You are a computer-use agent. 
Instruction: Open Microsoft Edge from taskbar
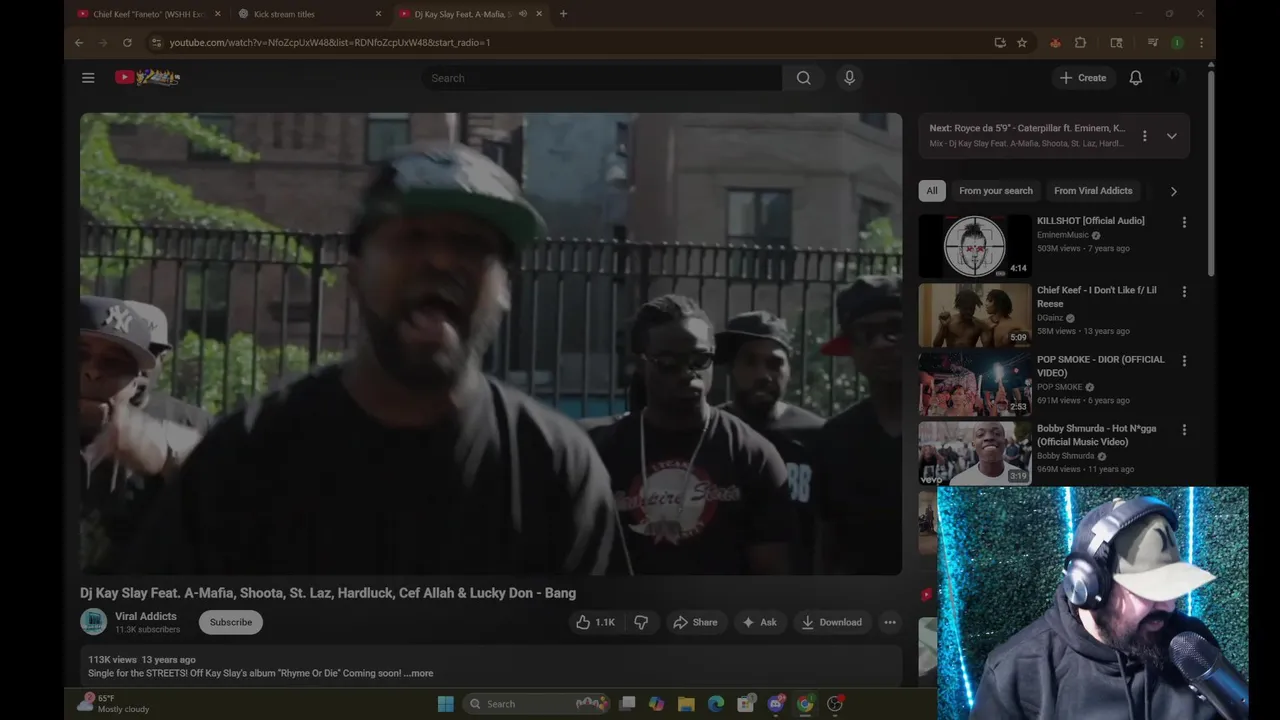click(716, 704)
